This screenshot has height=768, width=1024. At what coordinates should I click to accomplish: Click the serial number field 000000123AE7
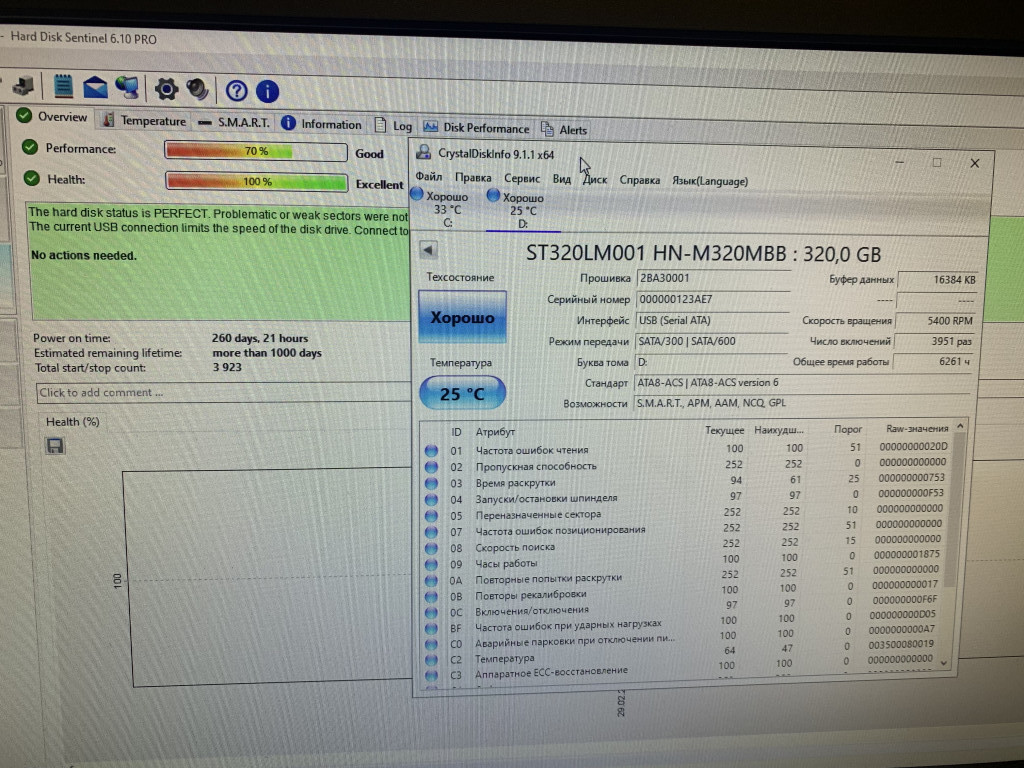[x=712, y=299]
